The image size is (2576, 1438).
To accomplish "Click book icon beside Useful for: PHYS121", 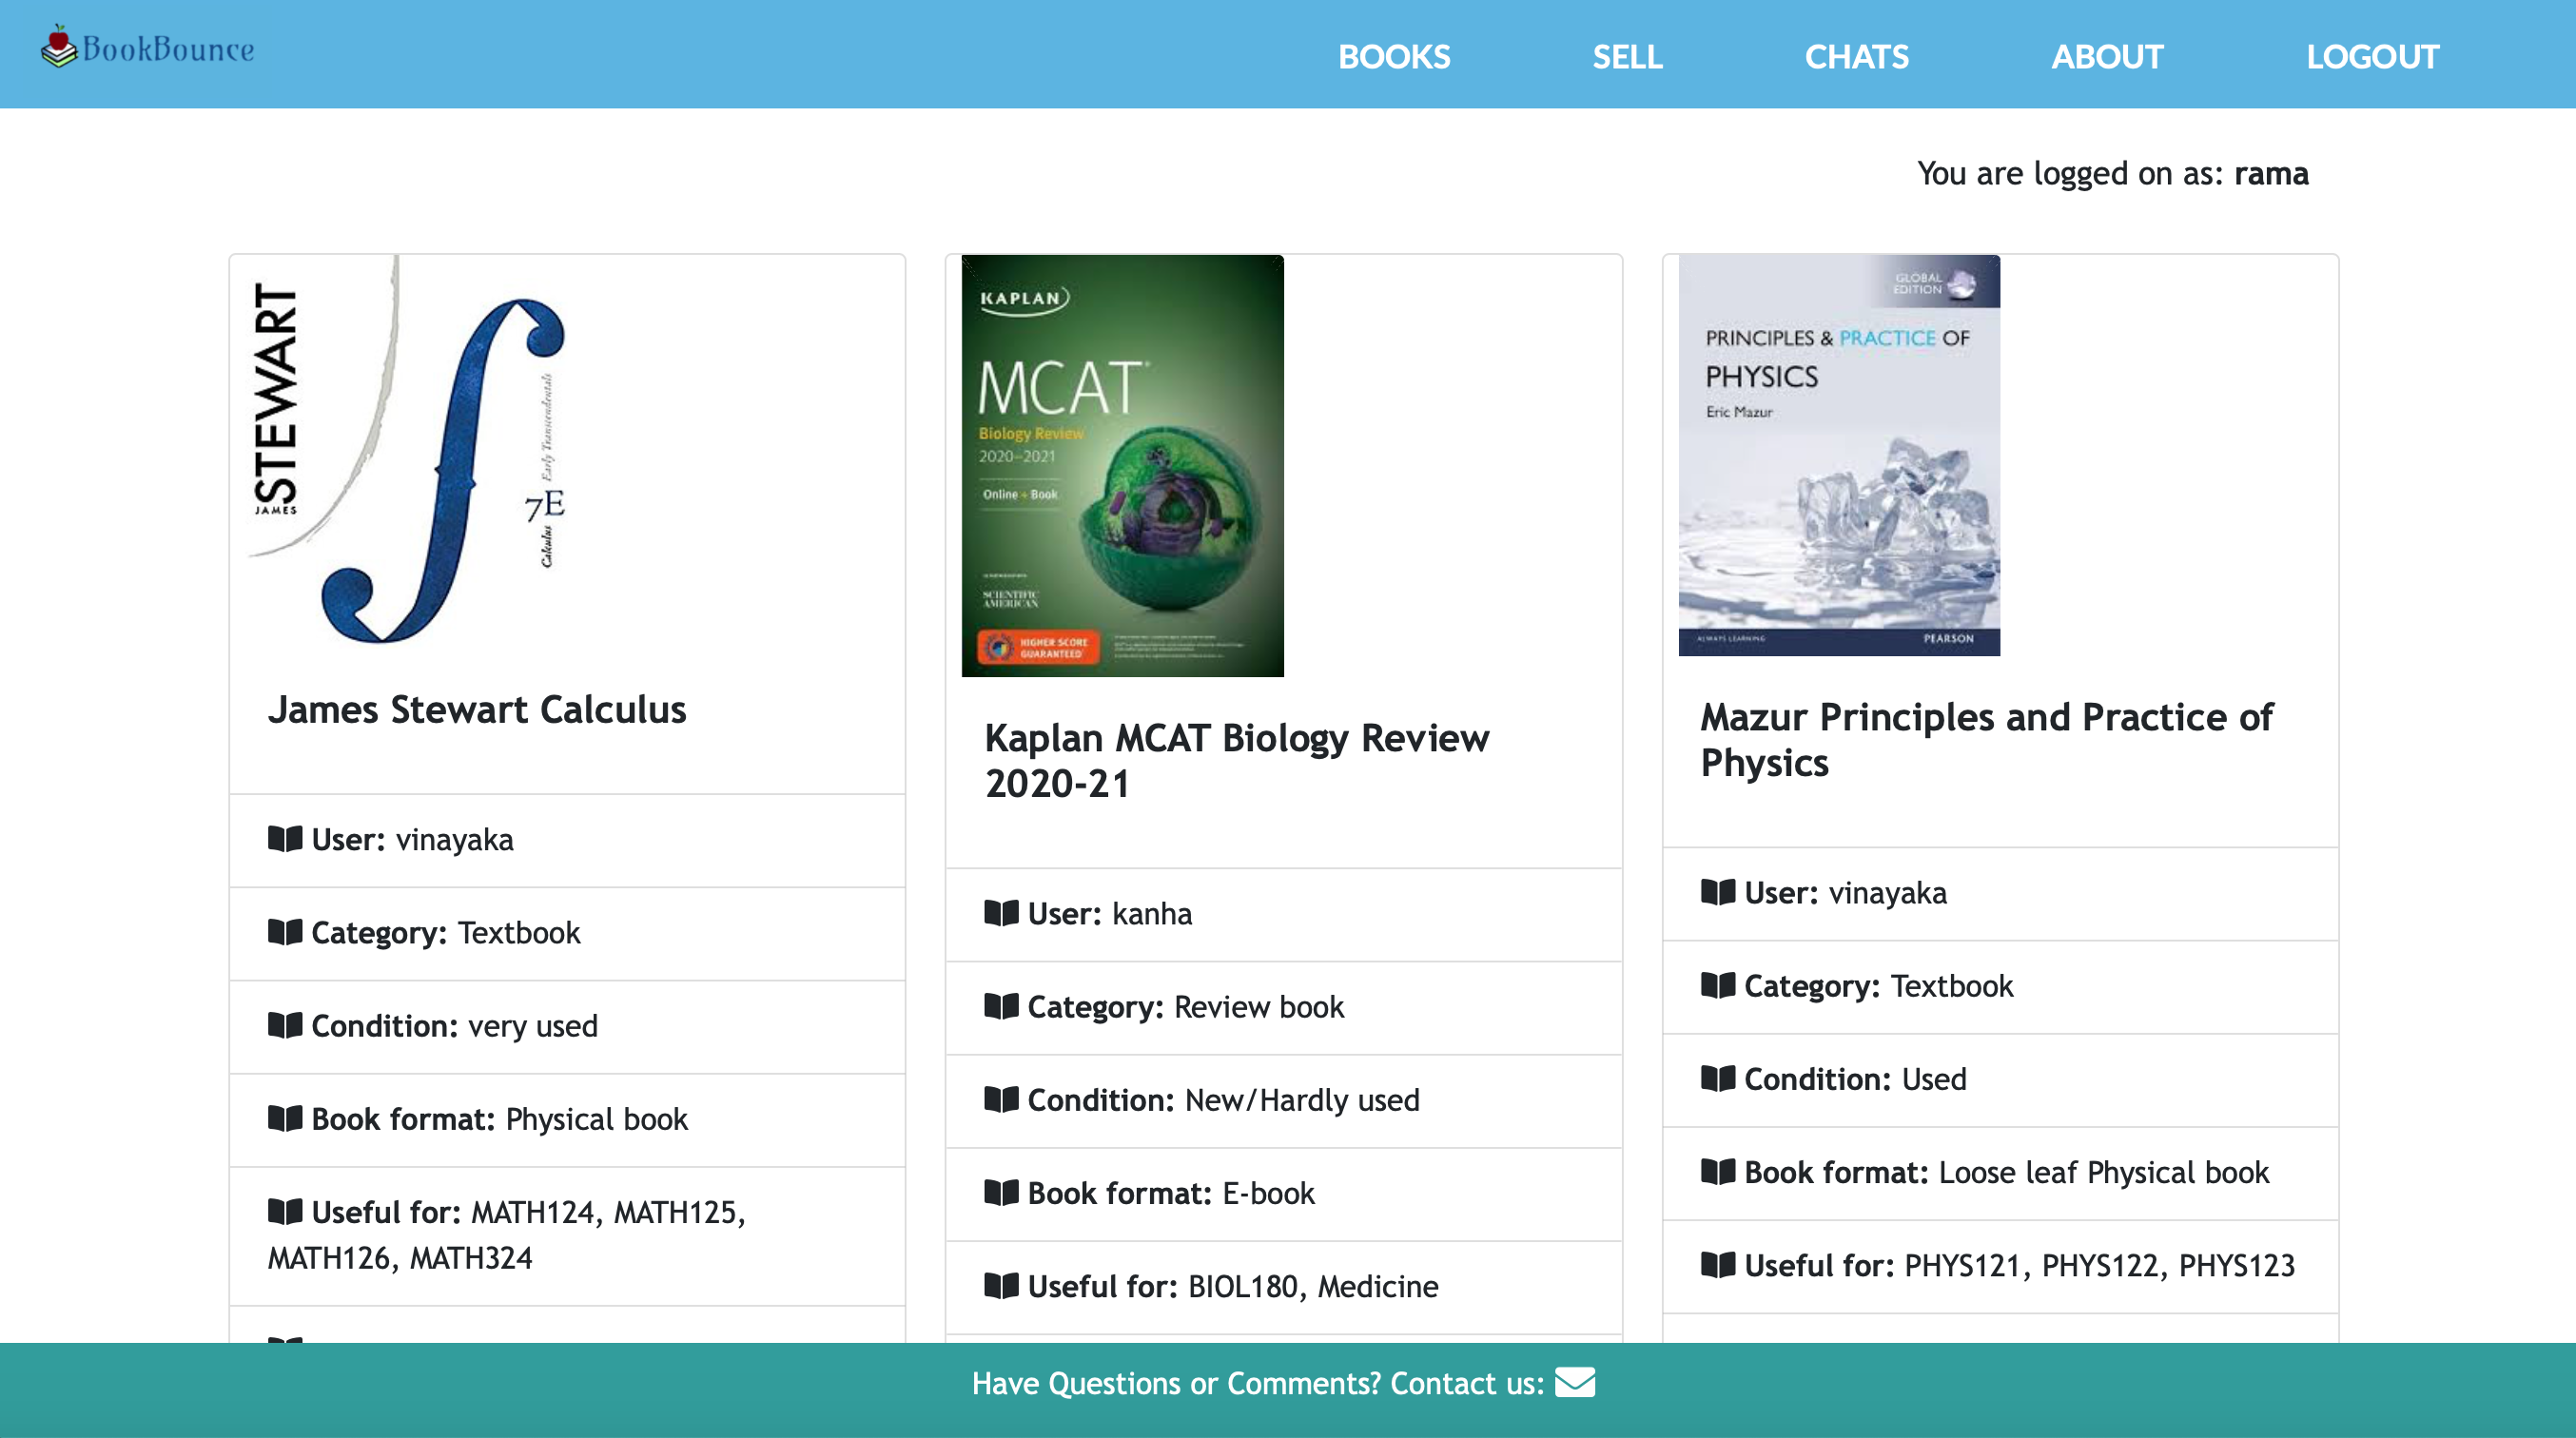I will 1718,1265.
